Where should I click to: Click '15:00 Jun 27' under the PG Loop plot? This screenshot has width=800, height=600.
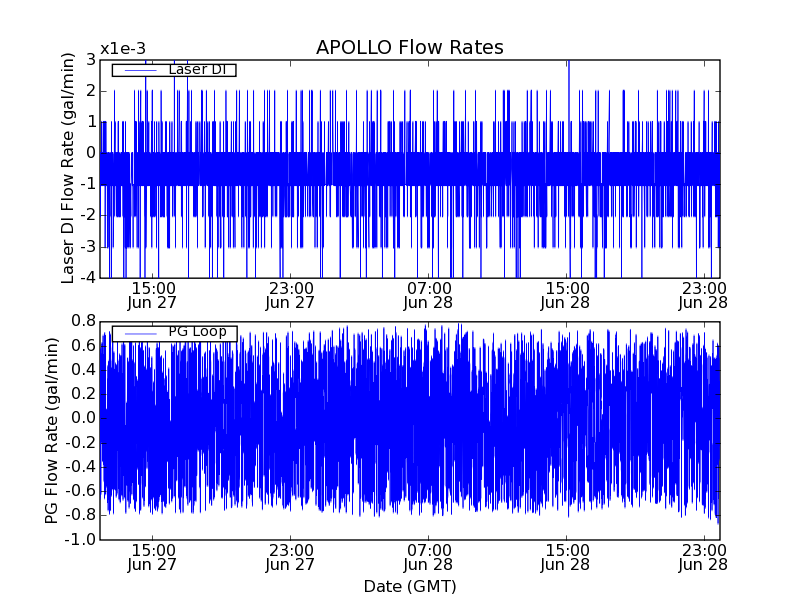click(152, 558)
